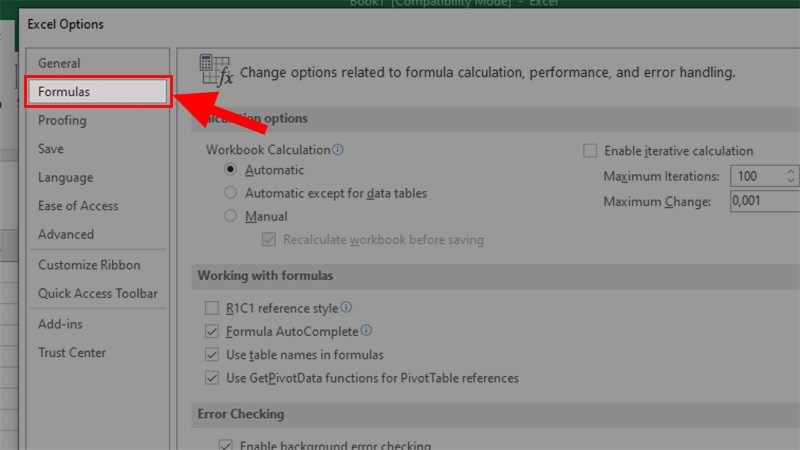This screenshot has width=800, height=450.
Task: Select Automatic except for data tables
Action: 231,192
